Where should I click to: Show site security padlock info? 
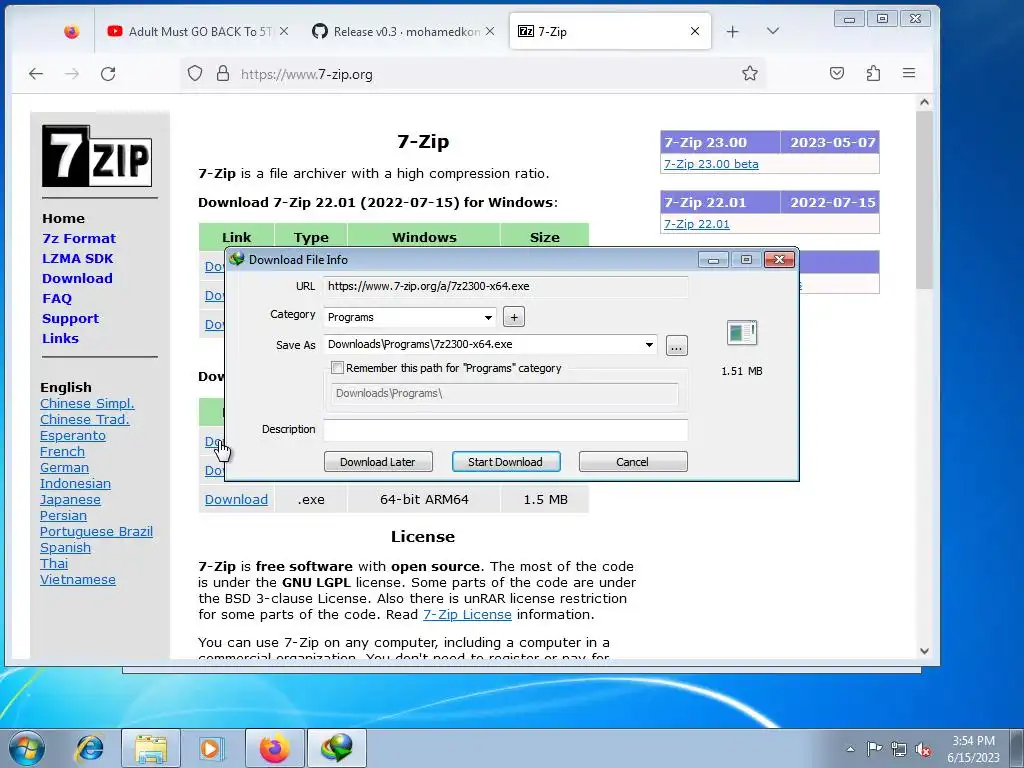(x=223, y=73)
